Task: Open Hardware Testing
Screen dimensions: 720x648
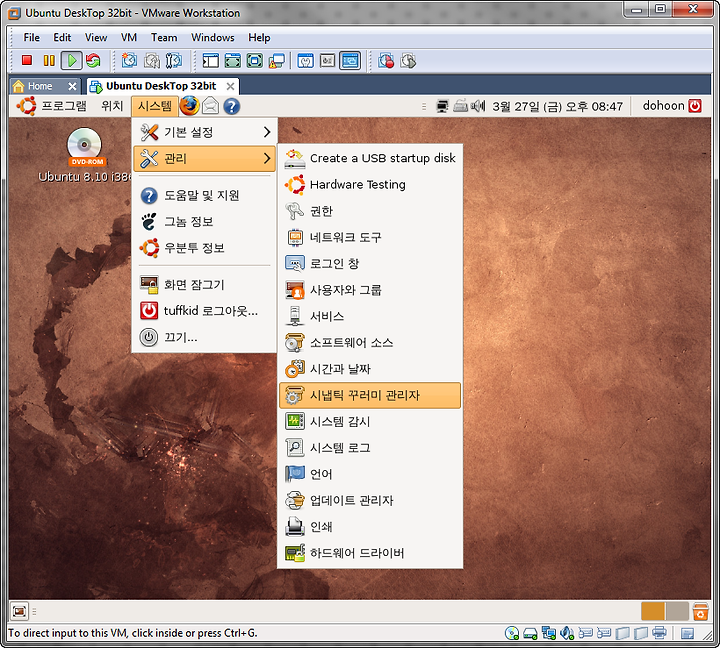Action: click(370, 185)
